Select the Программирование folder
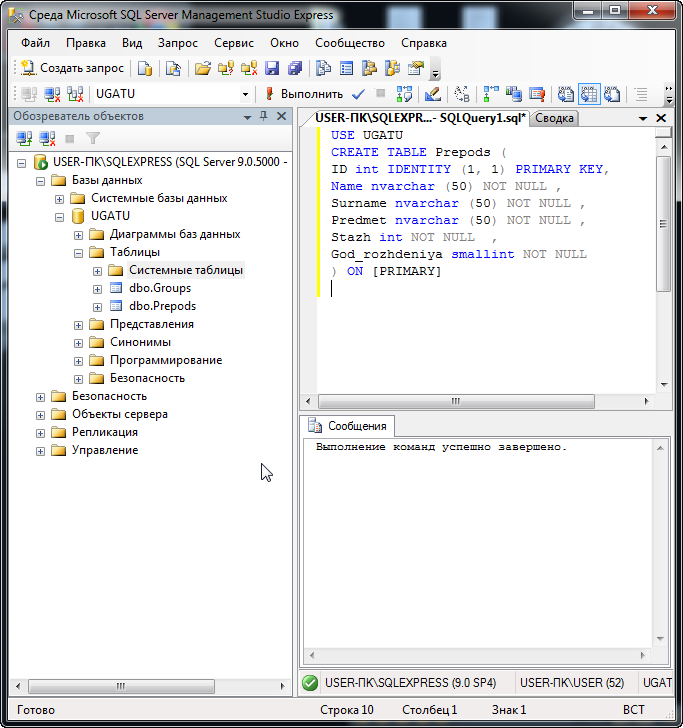The image size is (683, 728). (x=166, y=360)
